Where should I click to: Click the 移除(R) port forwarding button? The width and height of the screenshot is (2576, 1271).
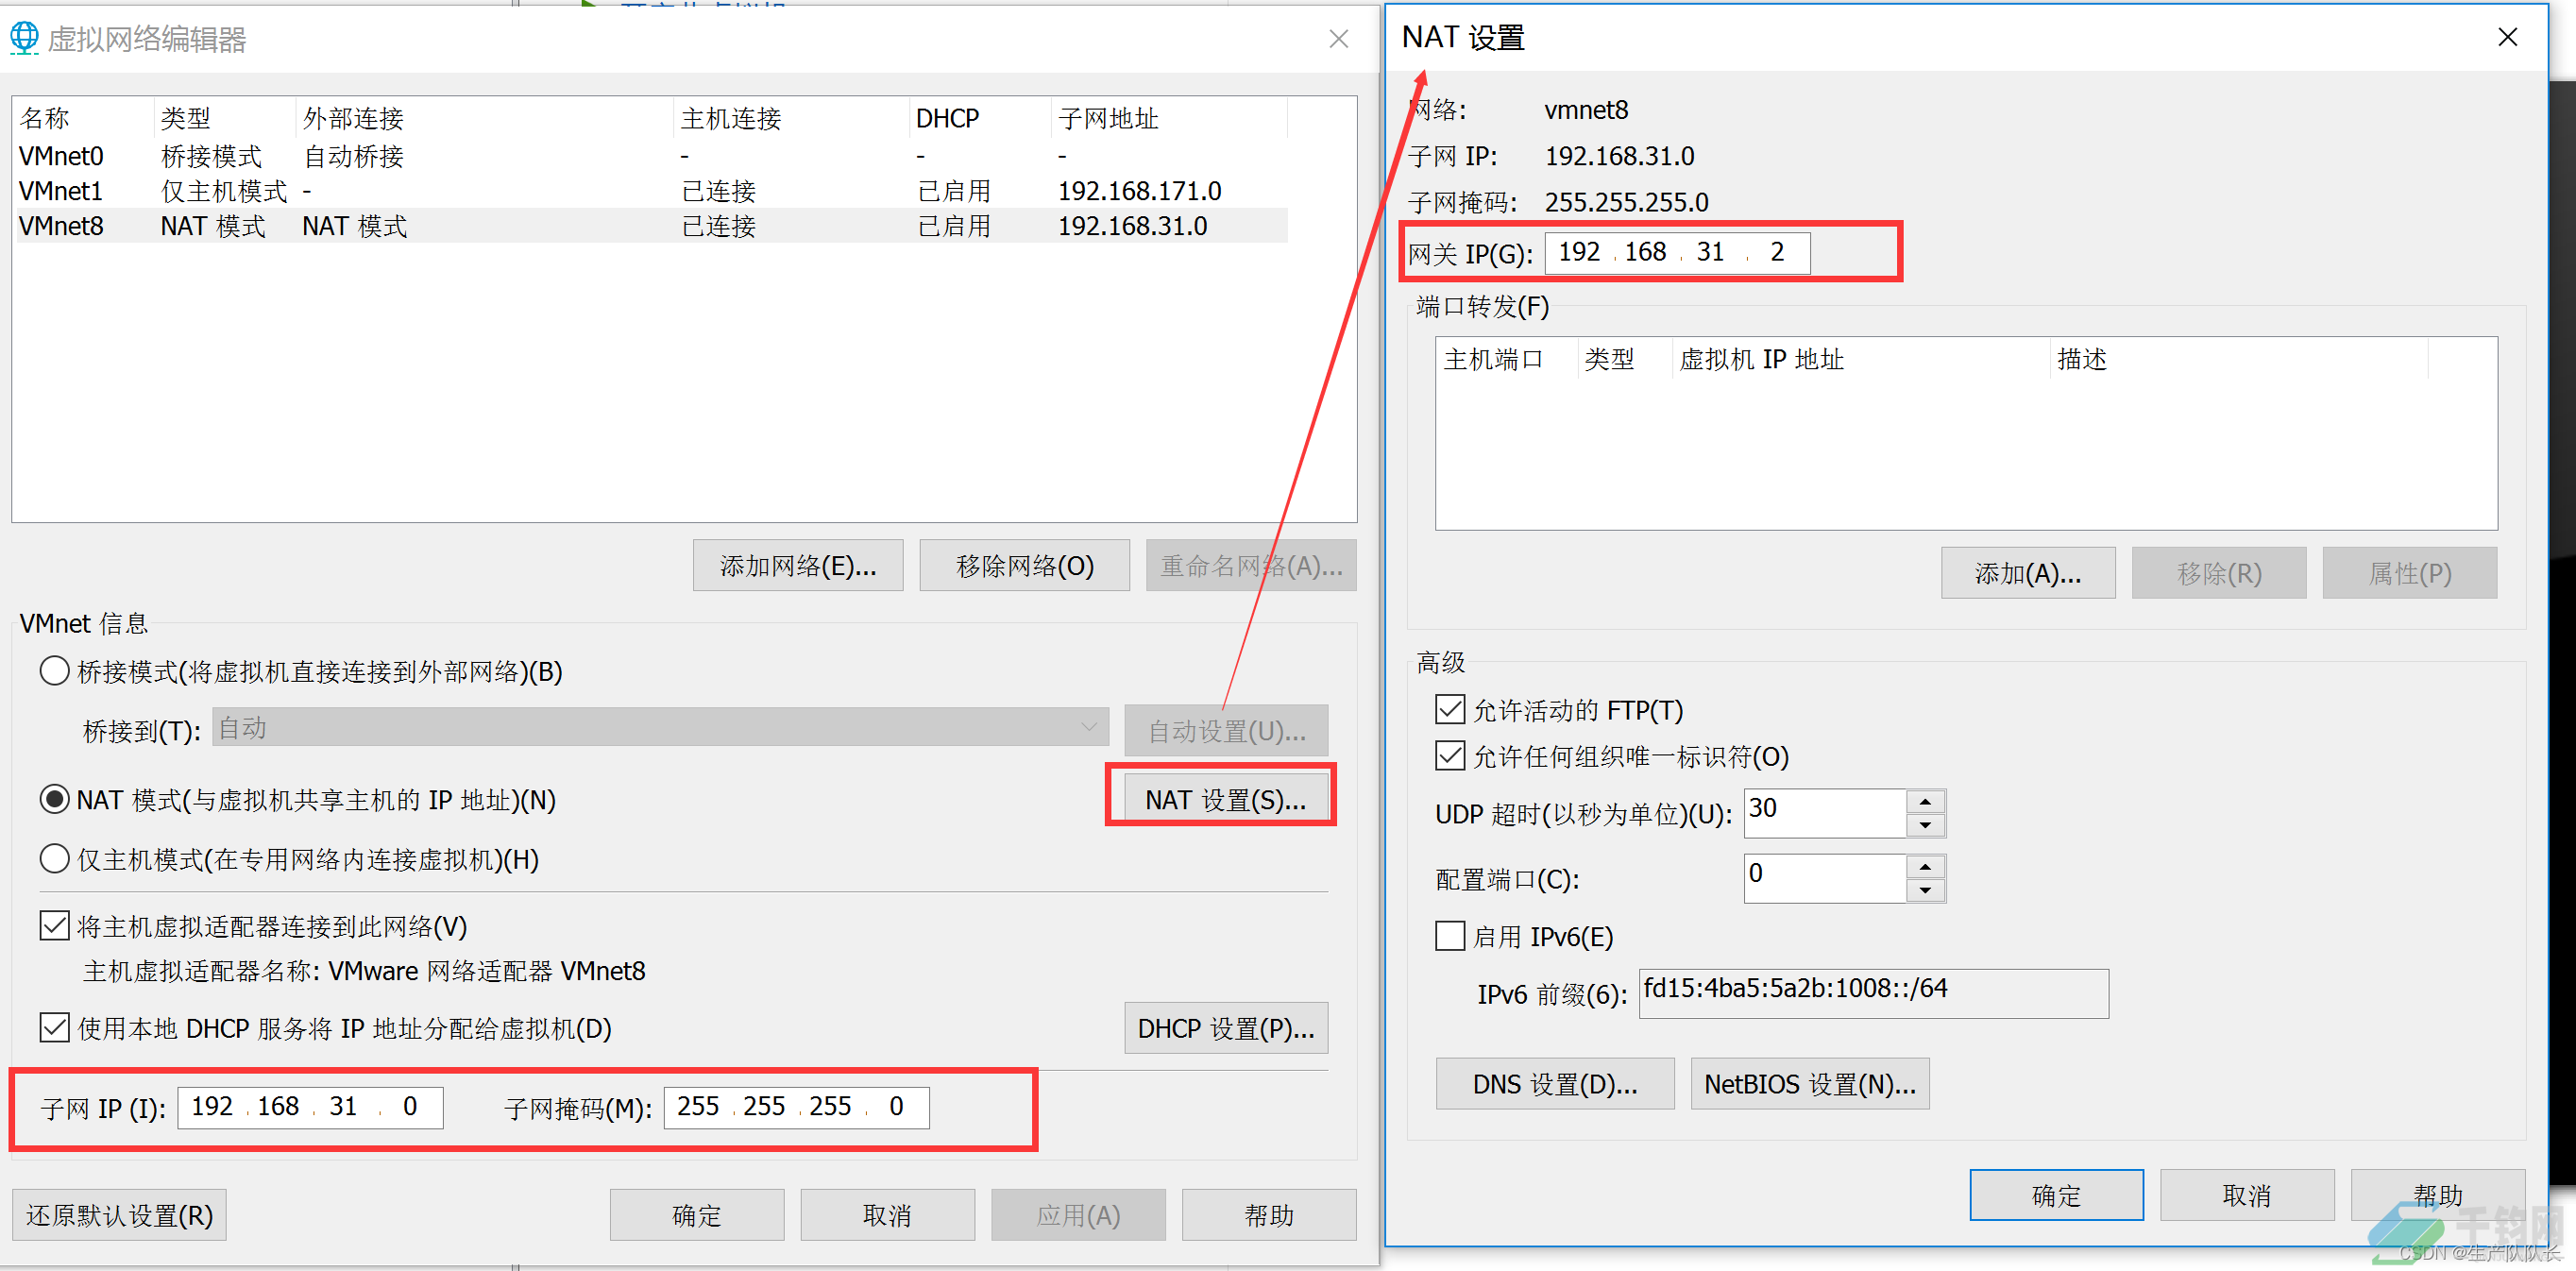2219,573
